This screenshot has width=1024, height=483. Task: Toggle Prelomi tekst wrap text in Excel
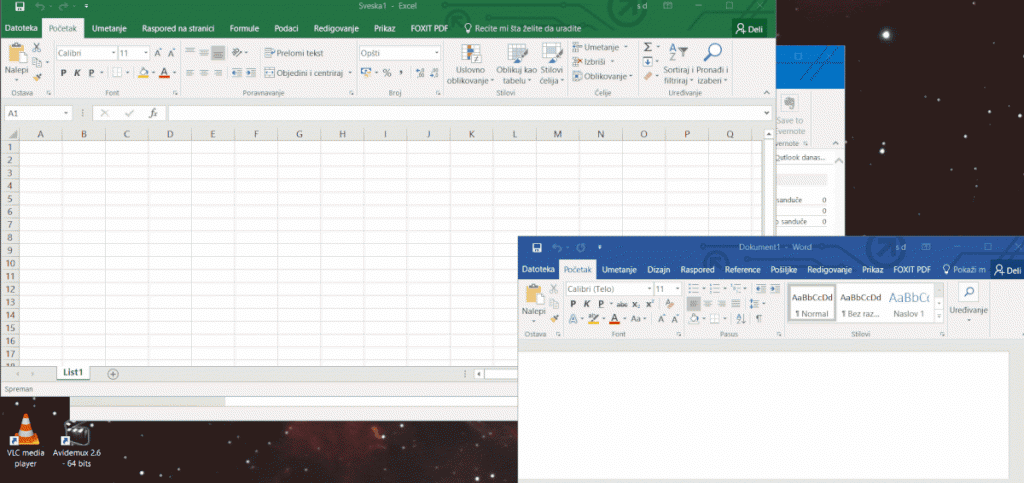click(294, 53)
